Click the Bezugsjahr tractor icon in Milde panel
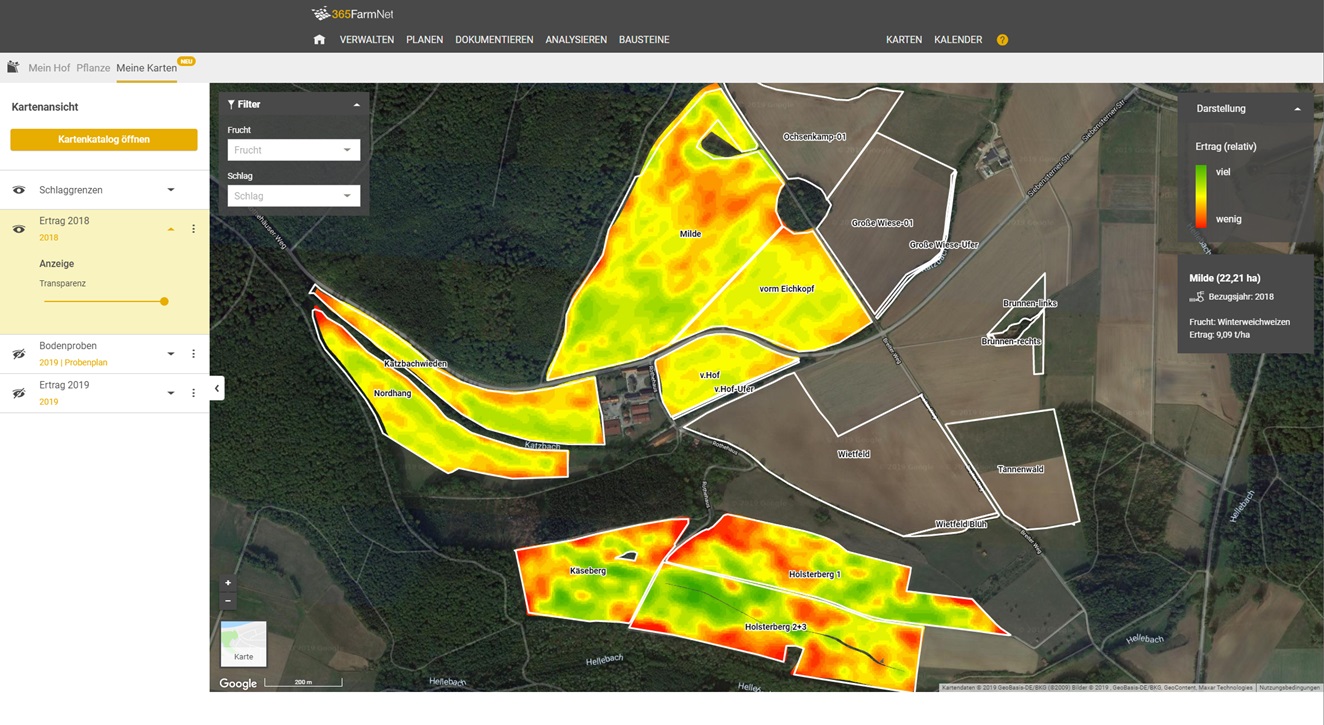Image resolution: width=1324 pixels, height=725 pixels. point(1197,297)
